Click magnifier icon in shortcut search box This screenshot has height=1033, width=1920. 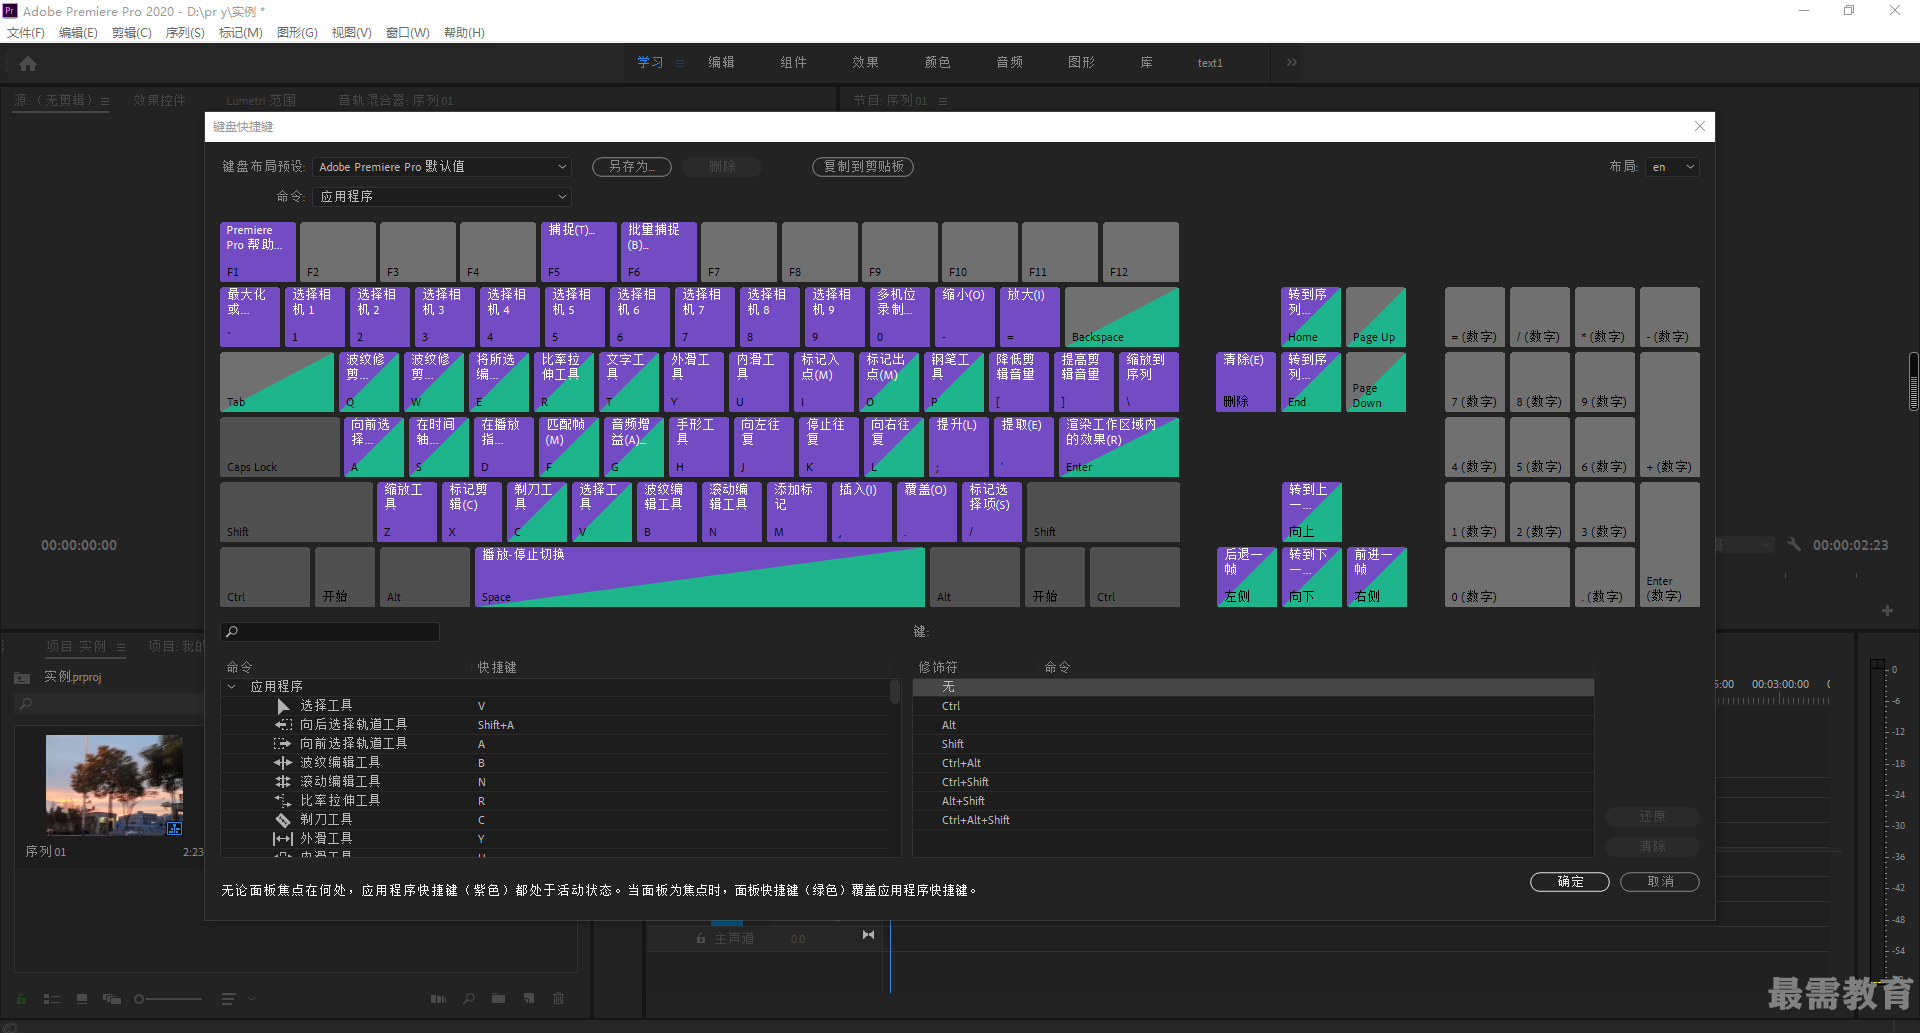pyautogui.click(x=232, y=632)
